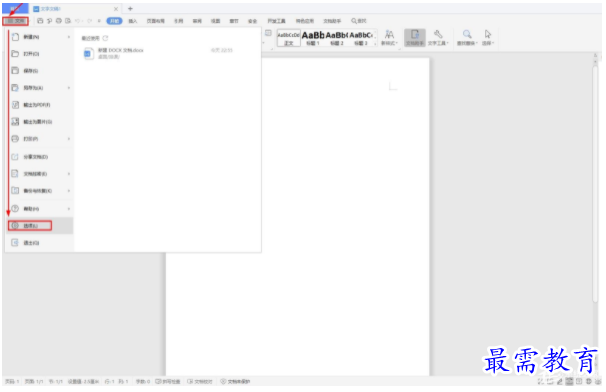The image size is (606, 392).
Task: Click the File (文件) menu button
Action: 15,21
